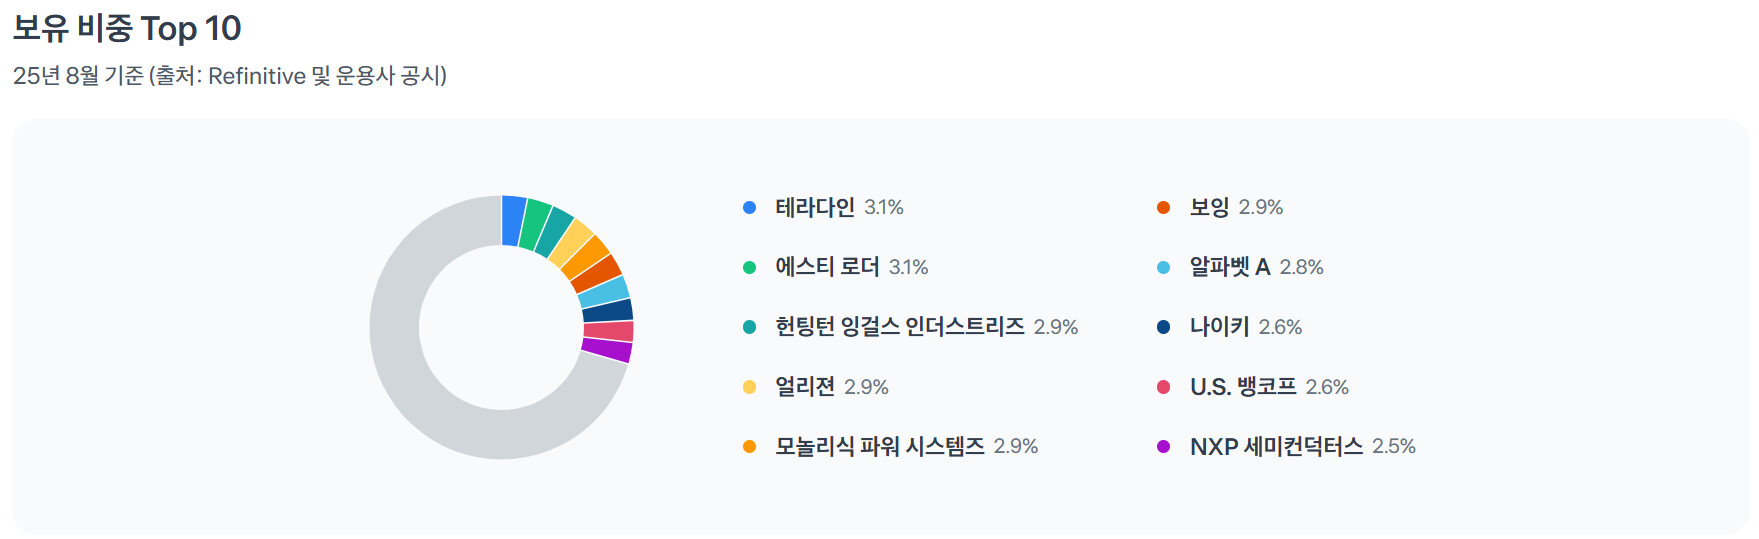1759x539 pixels.
Task: Select the pink slice of the donut chart
Action: 608,331
